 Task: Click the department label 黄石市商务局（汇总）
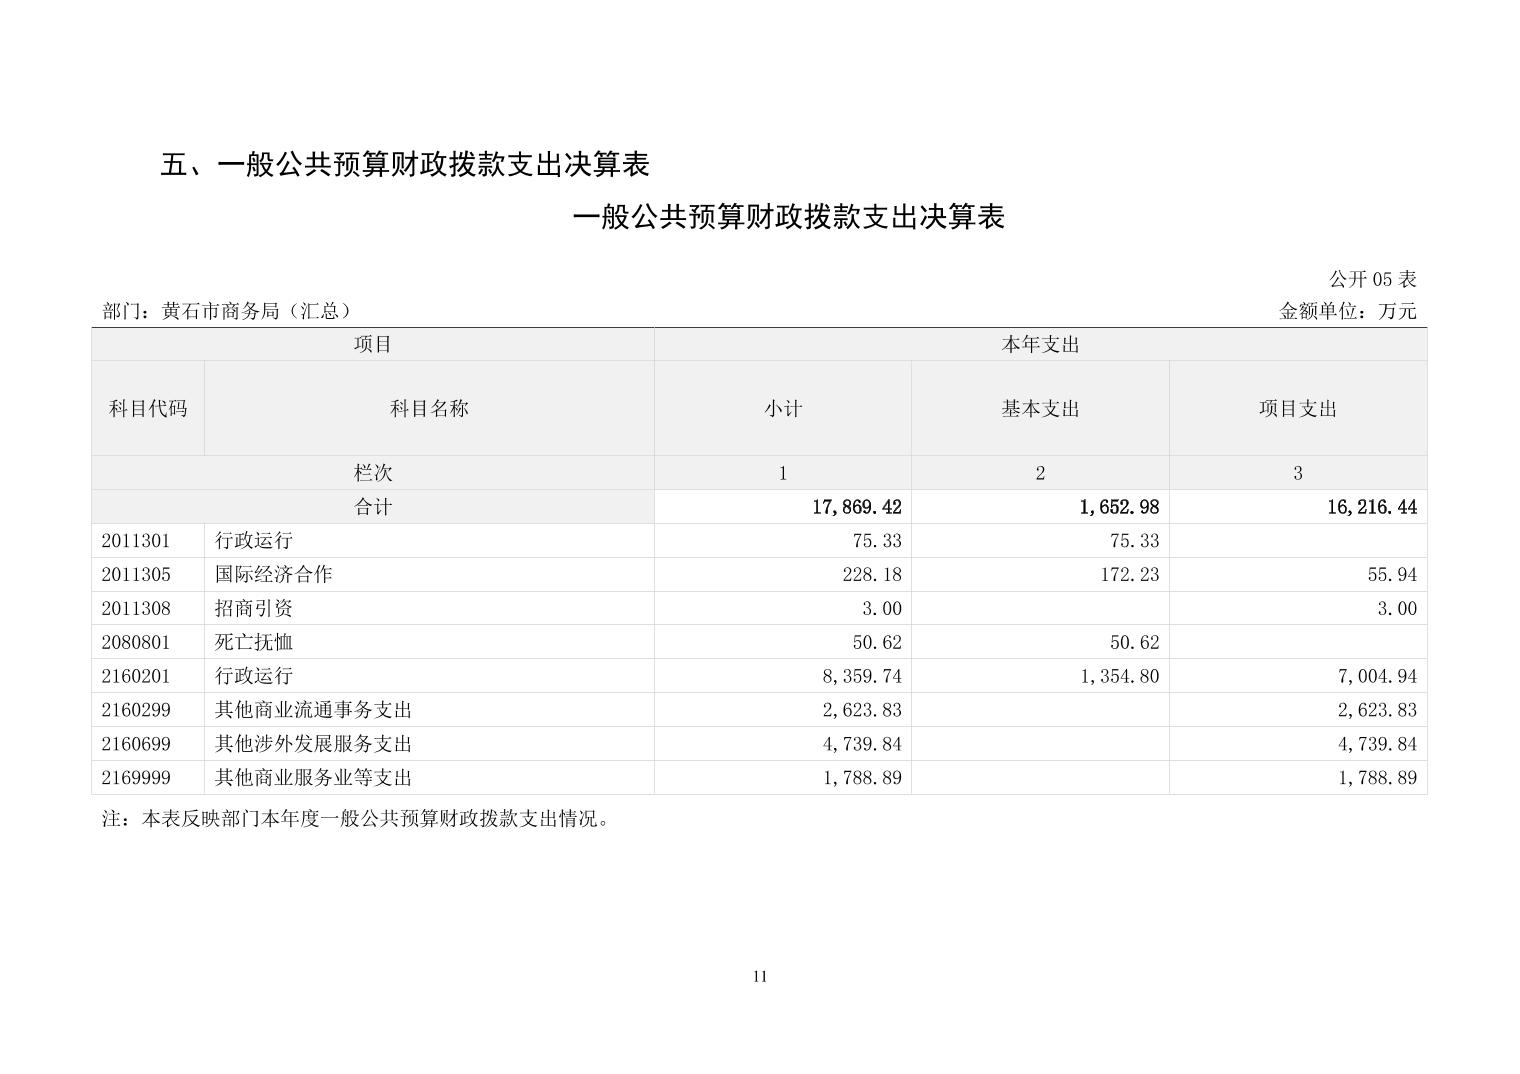coord(228,311)
